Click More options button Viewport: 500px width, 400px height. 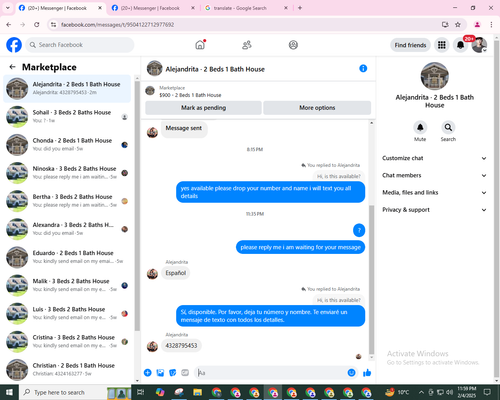click(x=317, y=108)
